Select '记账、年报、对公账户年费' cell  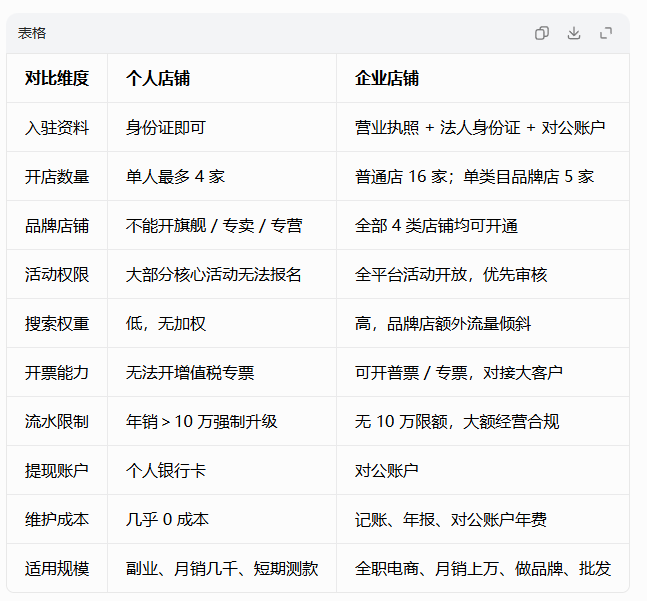(451, 520)
